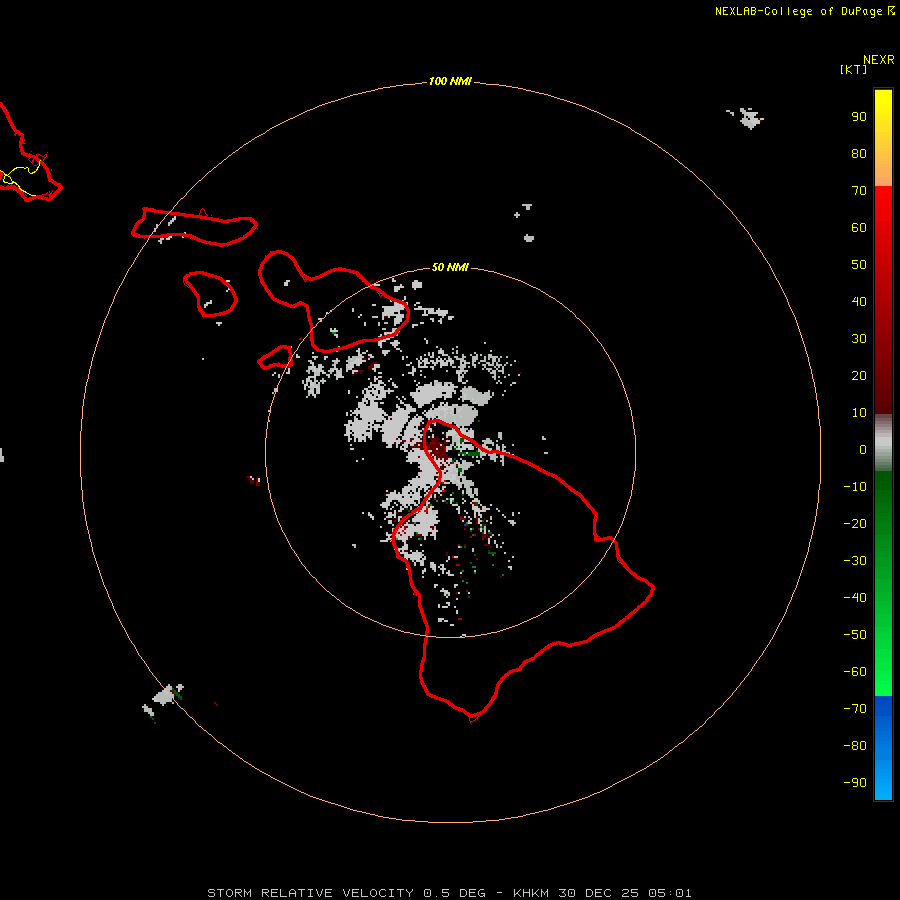Click the -60 value on the velocity scale
Viewport: 900px width, 900px height.
pos(855,672)
